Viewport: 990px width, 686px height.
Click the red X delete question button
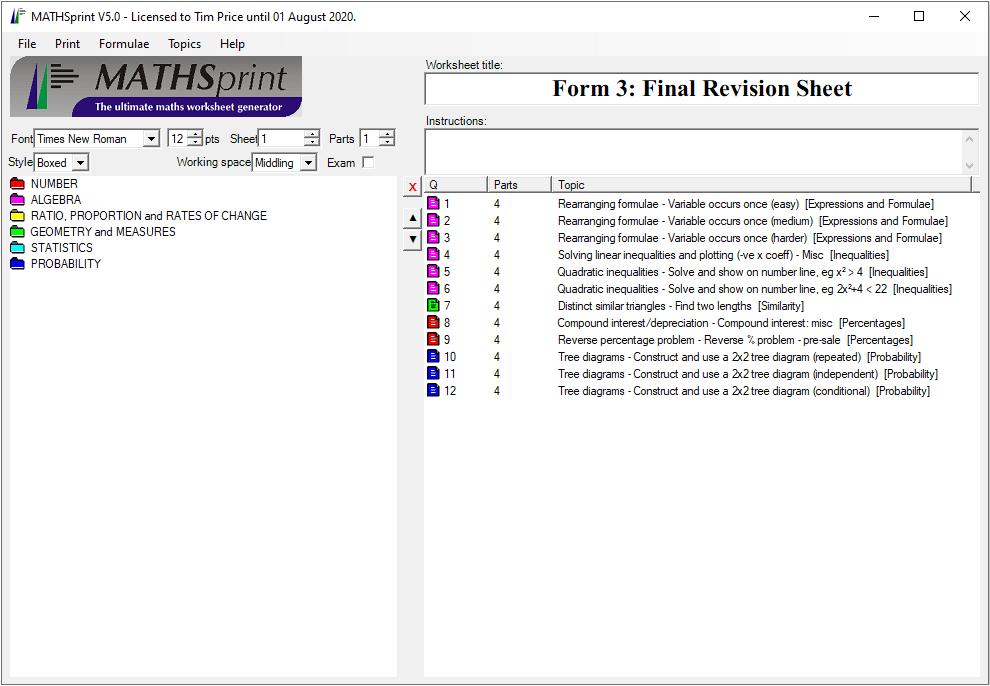(x=412, y=187)
